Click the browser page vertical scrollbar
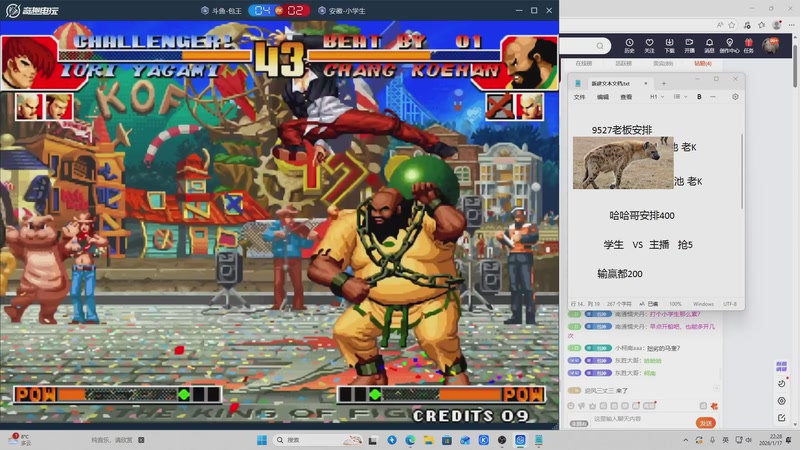The image size is (800, 450). (795, 66)
